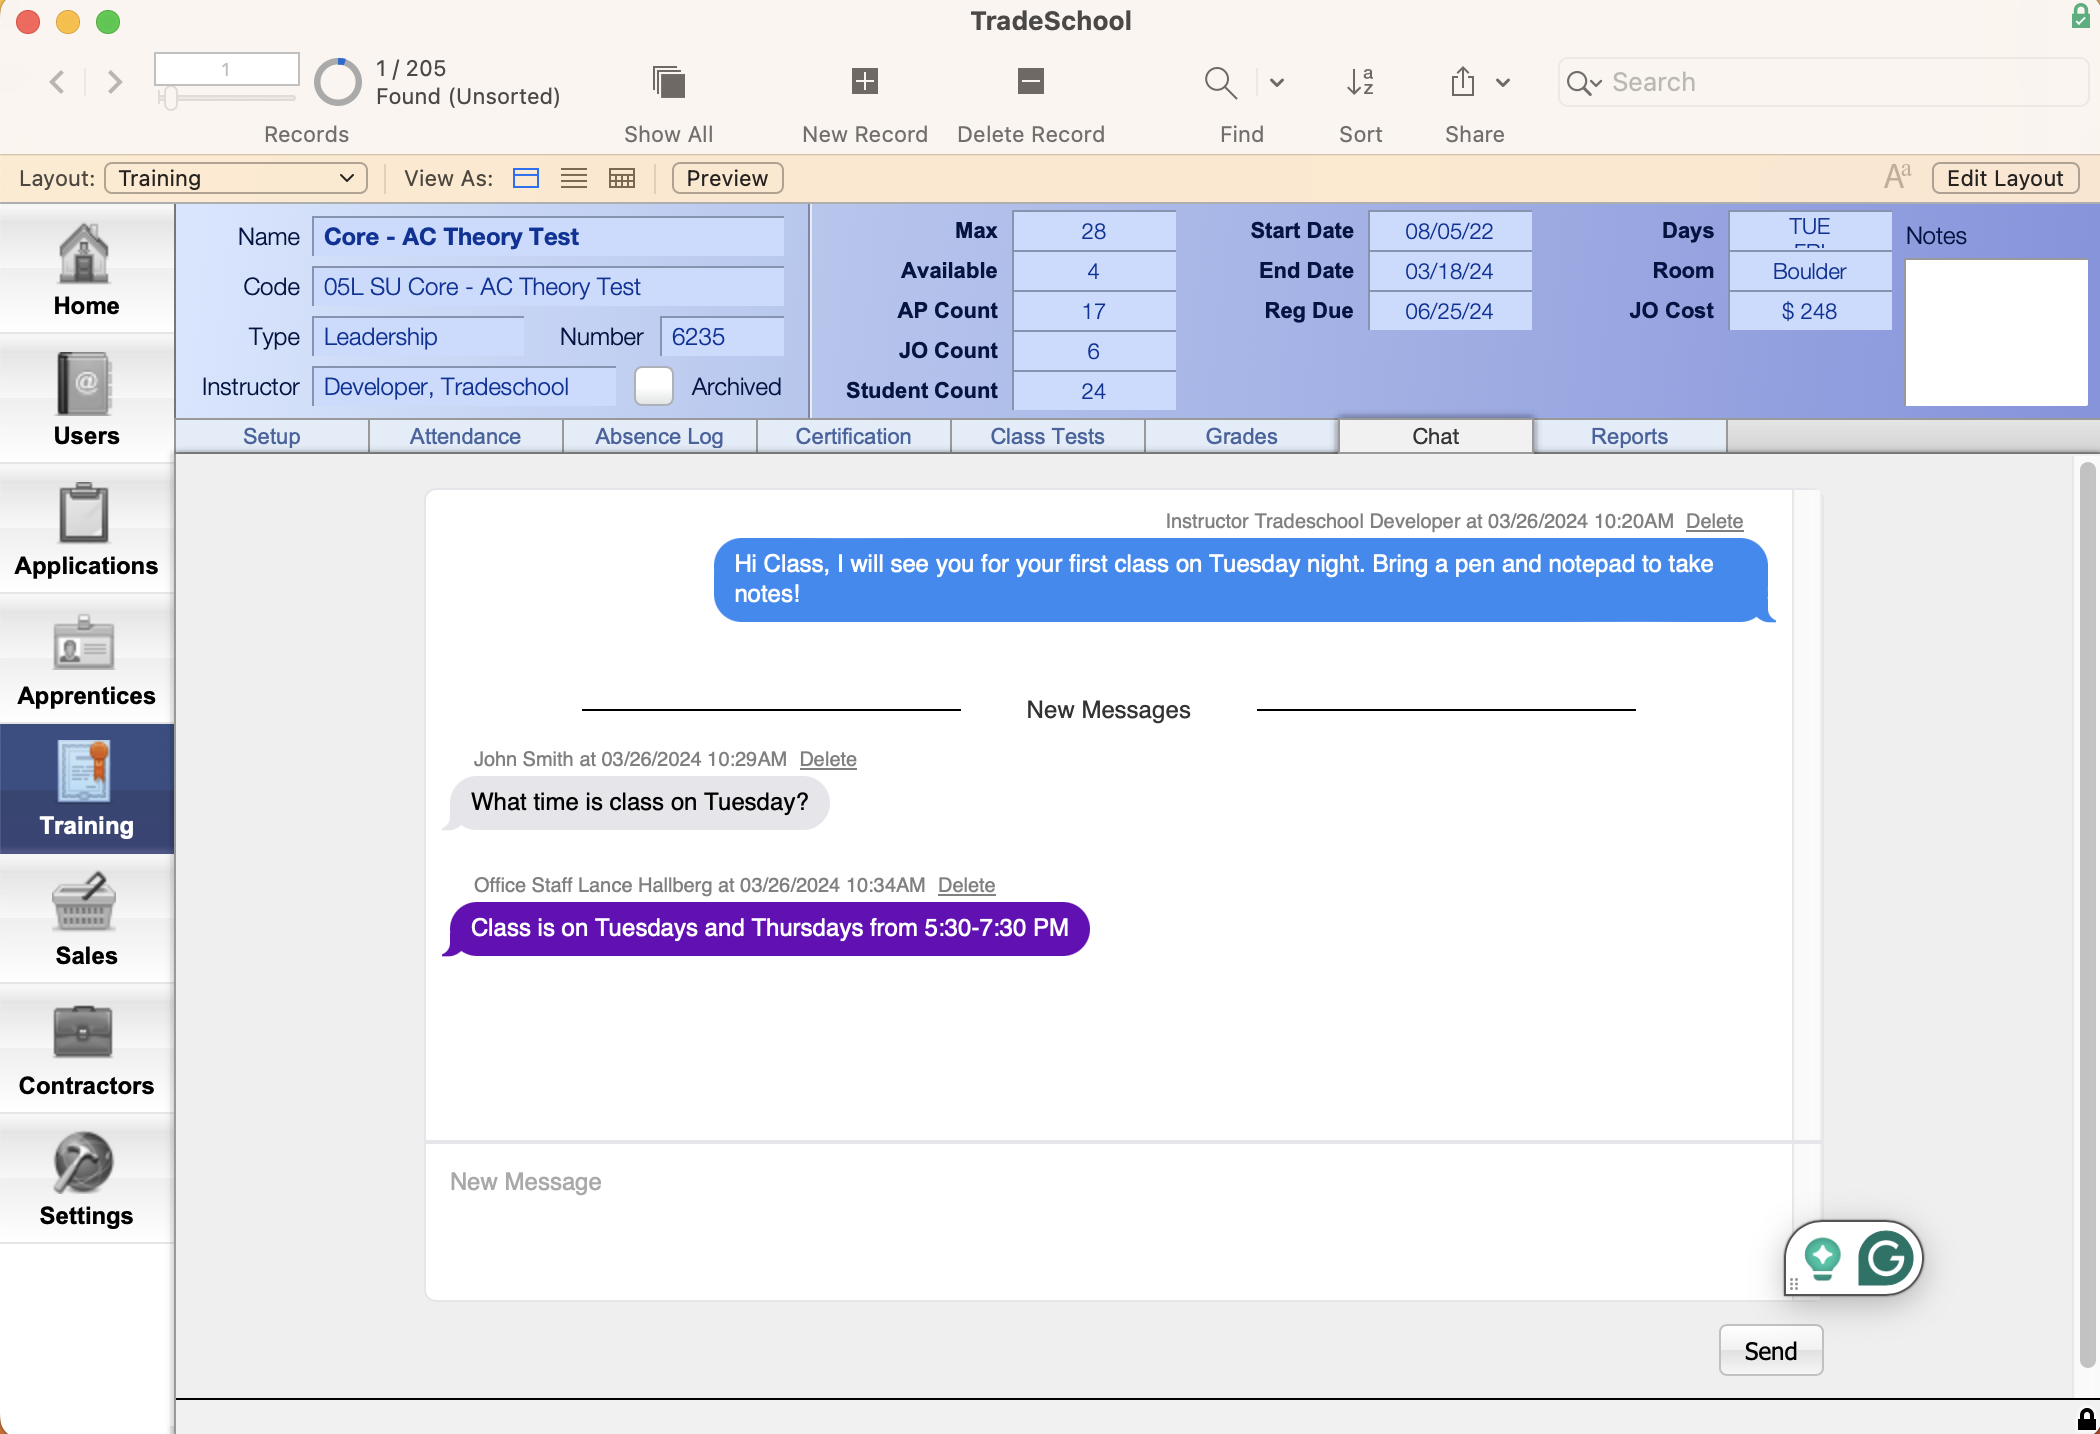Screen dimensions: 2100x1434
Task: Switch to list view layout
Action: tap(571, 177)
